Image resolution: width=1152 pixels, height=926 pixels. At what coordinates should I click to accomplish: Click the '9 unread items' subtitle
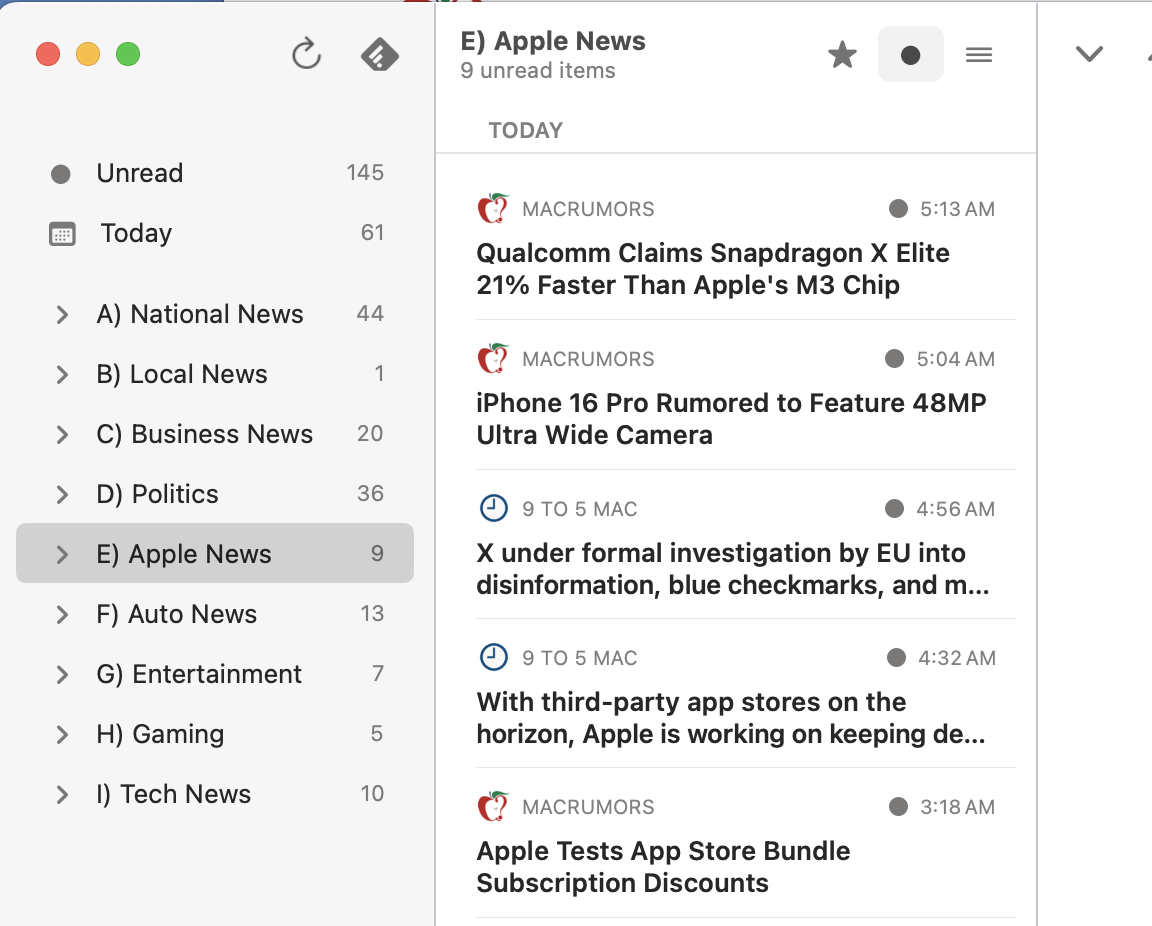pyautogui.click(x=538, y=71)
